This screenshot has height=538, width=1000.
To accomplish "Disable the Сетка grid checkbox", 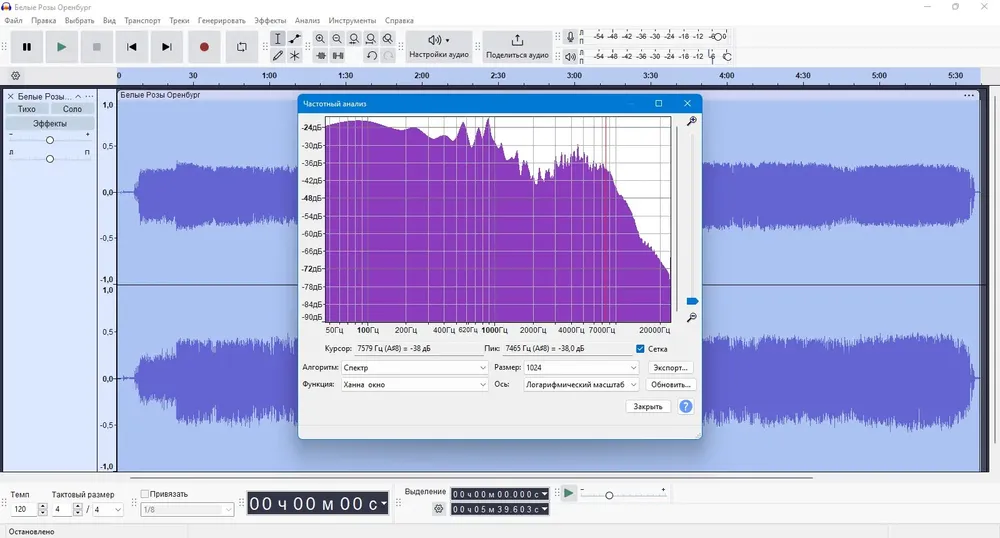I will 640,349.
